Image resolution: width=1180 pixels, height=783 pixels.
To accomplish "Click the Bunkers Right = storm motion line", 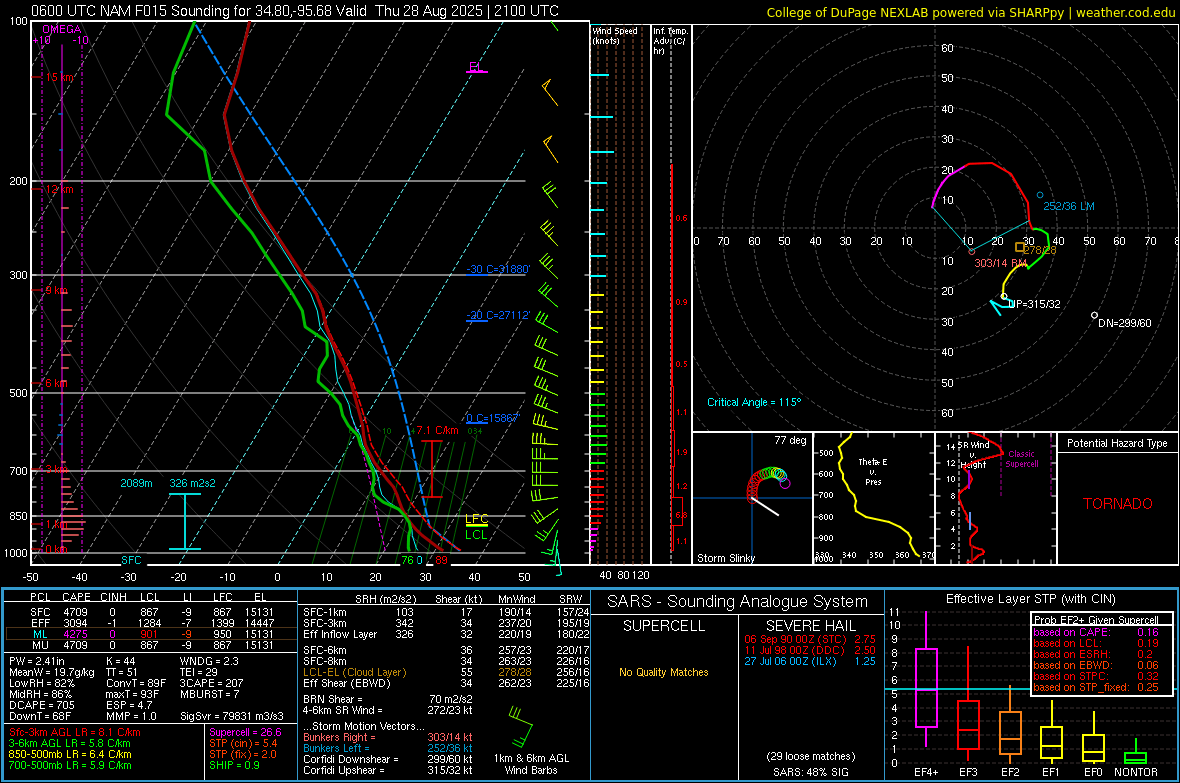I will (388, 738).
